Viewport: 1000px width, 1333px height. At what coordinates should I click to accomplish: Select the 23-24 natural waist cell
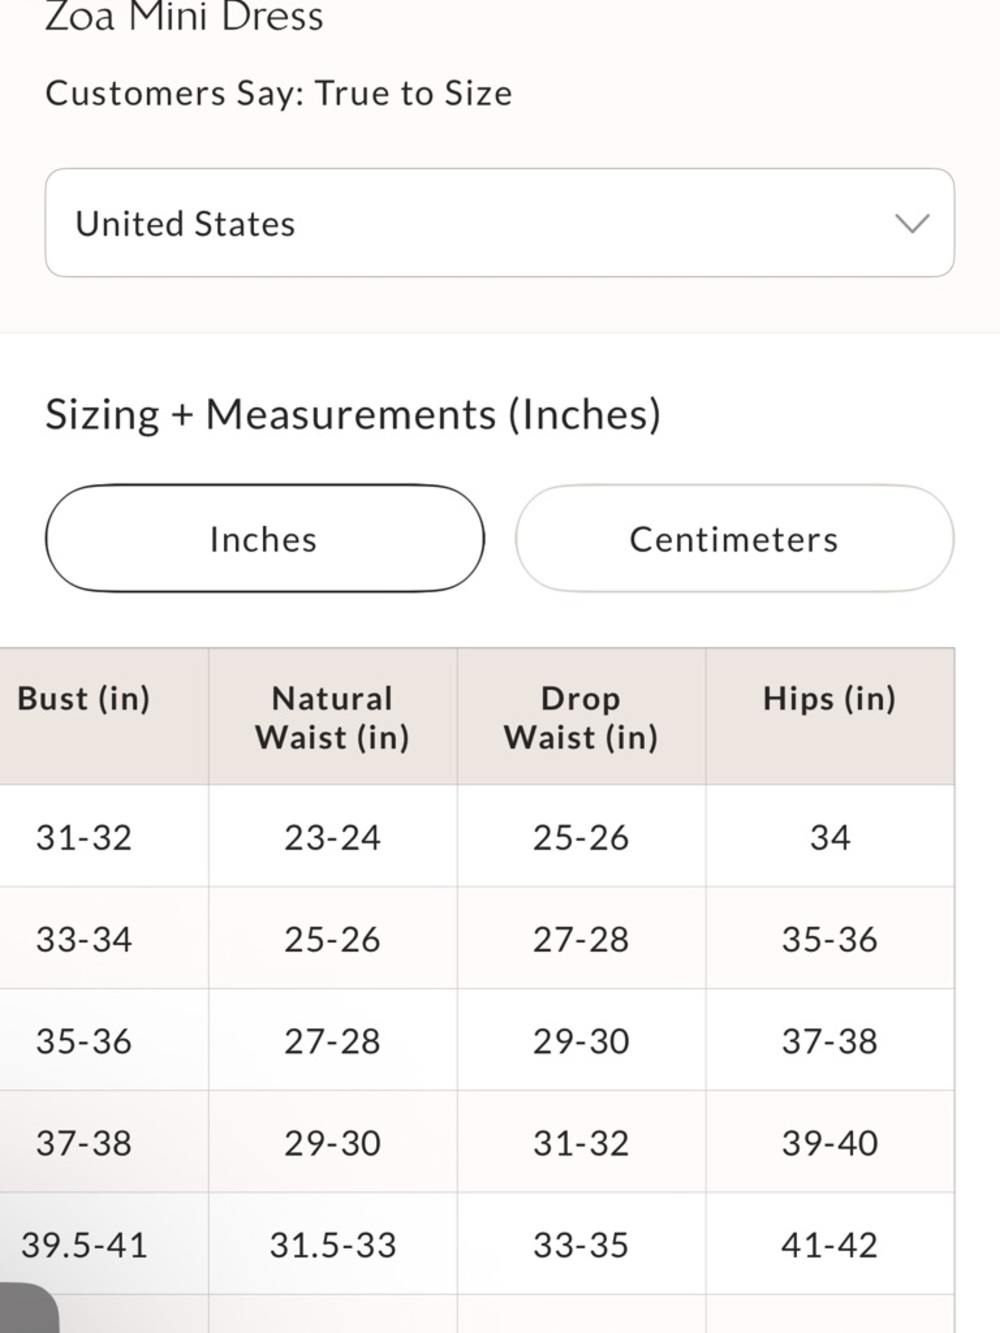coord(332,837)
